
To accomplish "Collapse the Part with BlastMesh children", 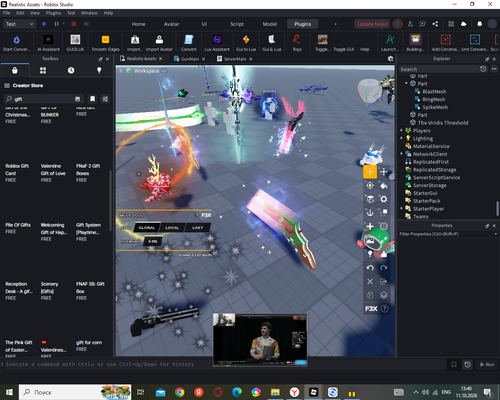I will coord(406,83).
